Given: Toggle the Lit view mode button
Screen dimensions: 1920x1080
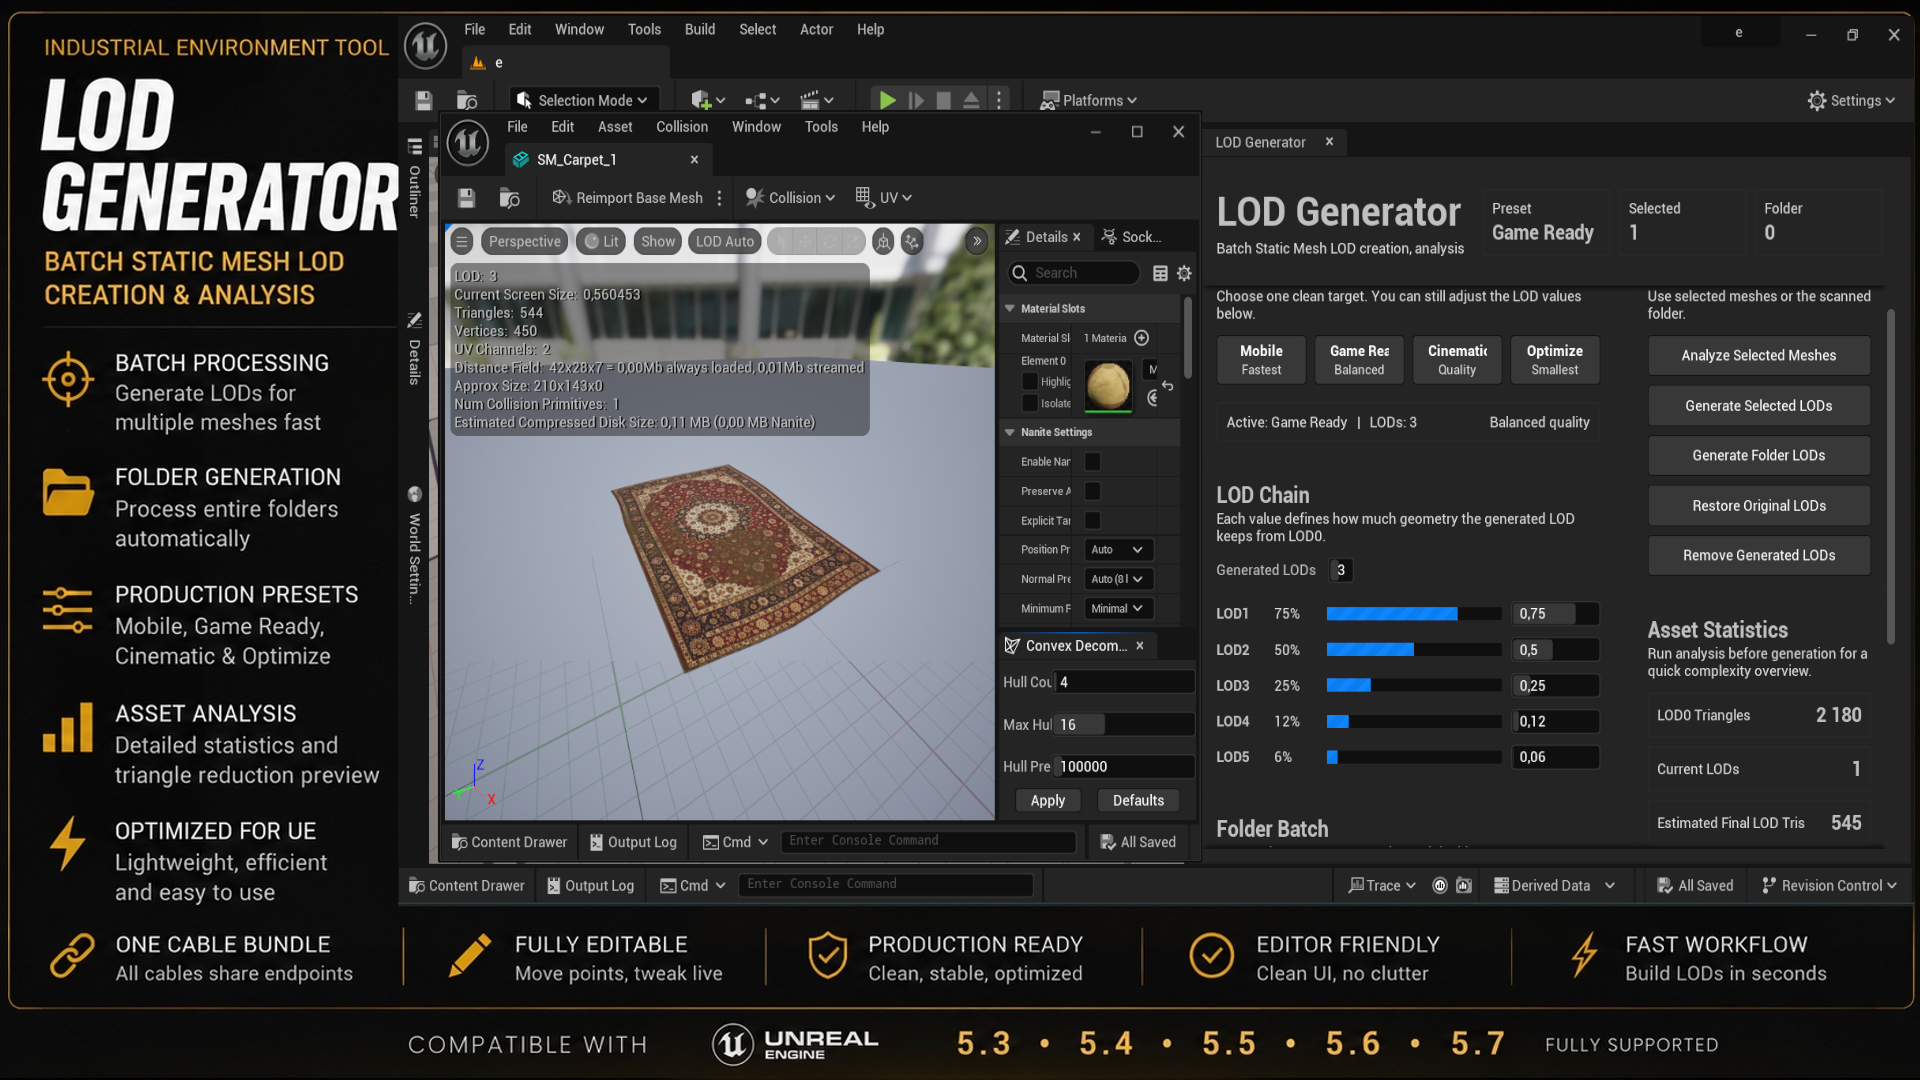Looking at the screenshot, I should click(x=602, y=241).
